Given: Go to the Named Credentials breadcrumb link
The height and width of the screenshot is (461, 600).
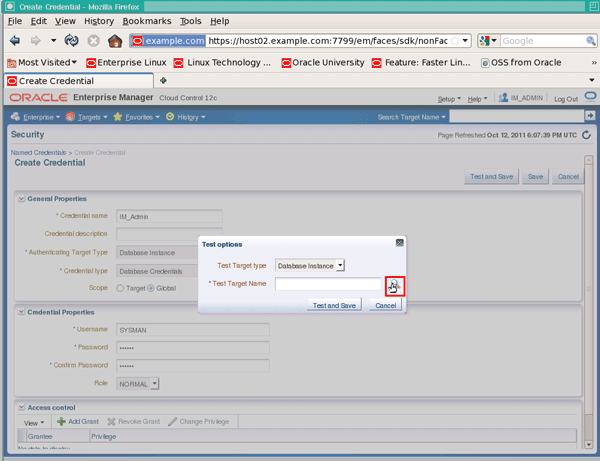Looking at the screenshot, I should (38, 152).
